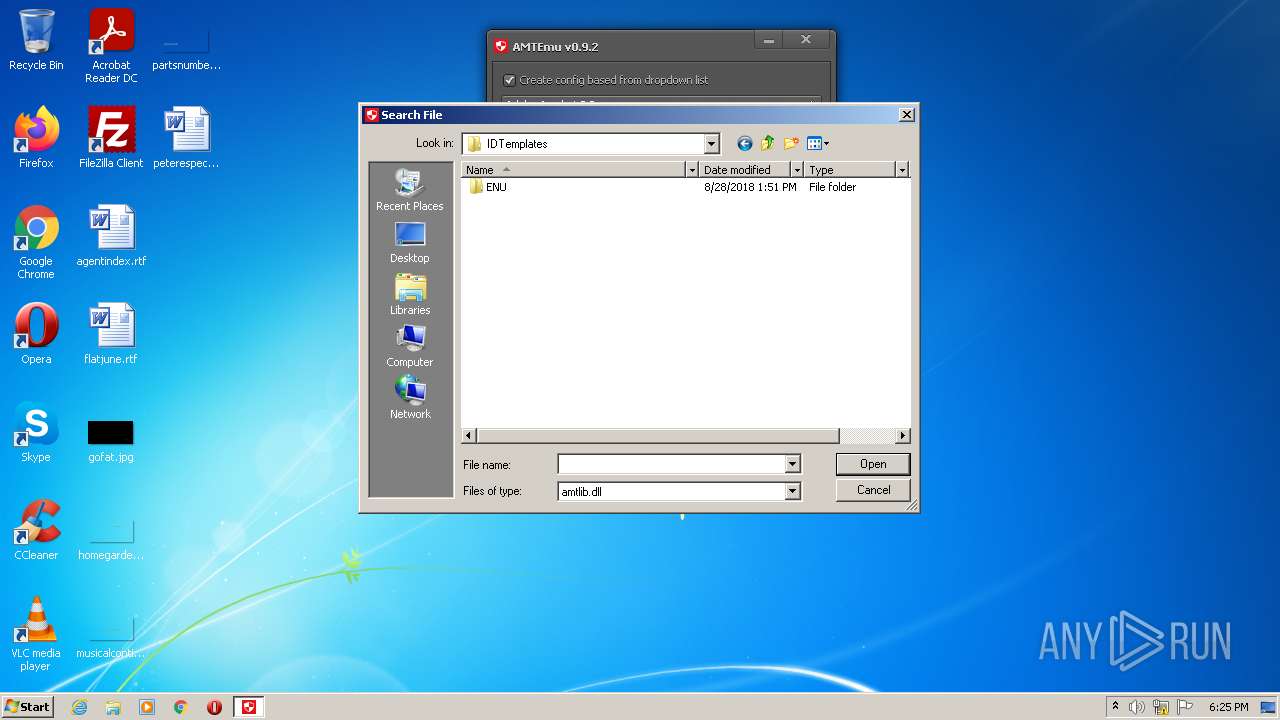The image size is (1280, 720).
Task: Open Recycle Bin desktop icon
Action: pyautogui.click(x=36, y=40)
